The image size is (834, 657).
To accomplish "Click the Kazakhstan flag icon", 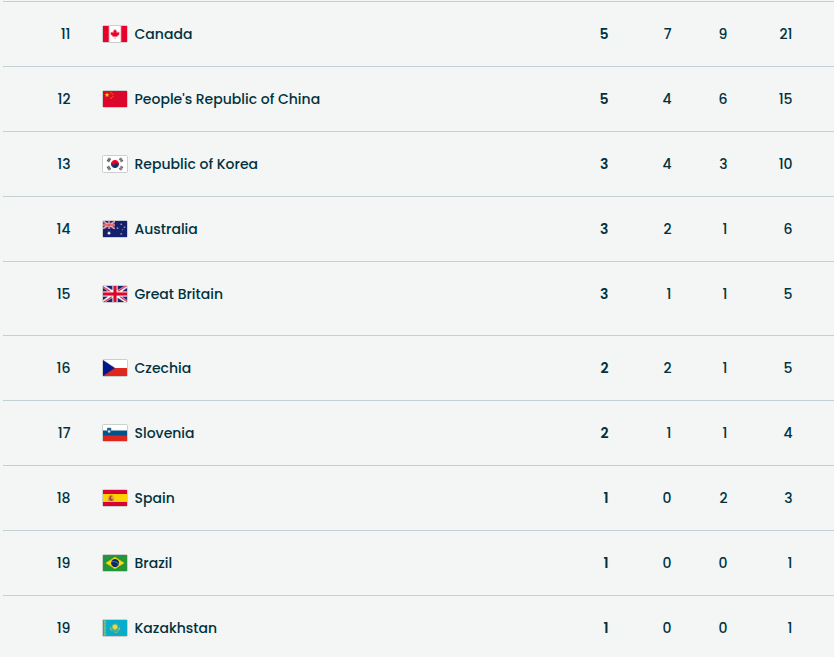I will 115,628.
